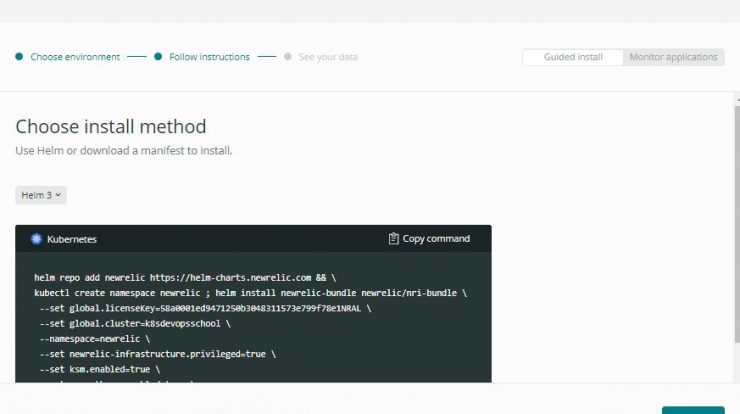Click the kubectl create namespace newrelic line

(251, 293)
